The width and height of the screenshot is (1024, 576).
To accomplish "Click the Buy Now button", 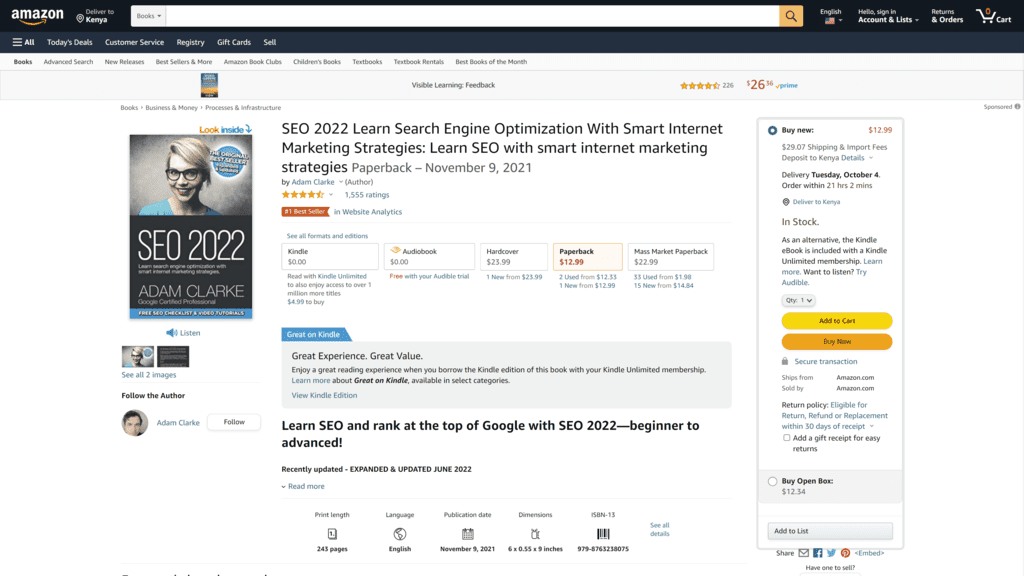I will [x=837, y=342].
